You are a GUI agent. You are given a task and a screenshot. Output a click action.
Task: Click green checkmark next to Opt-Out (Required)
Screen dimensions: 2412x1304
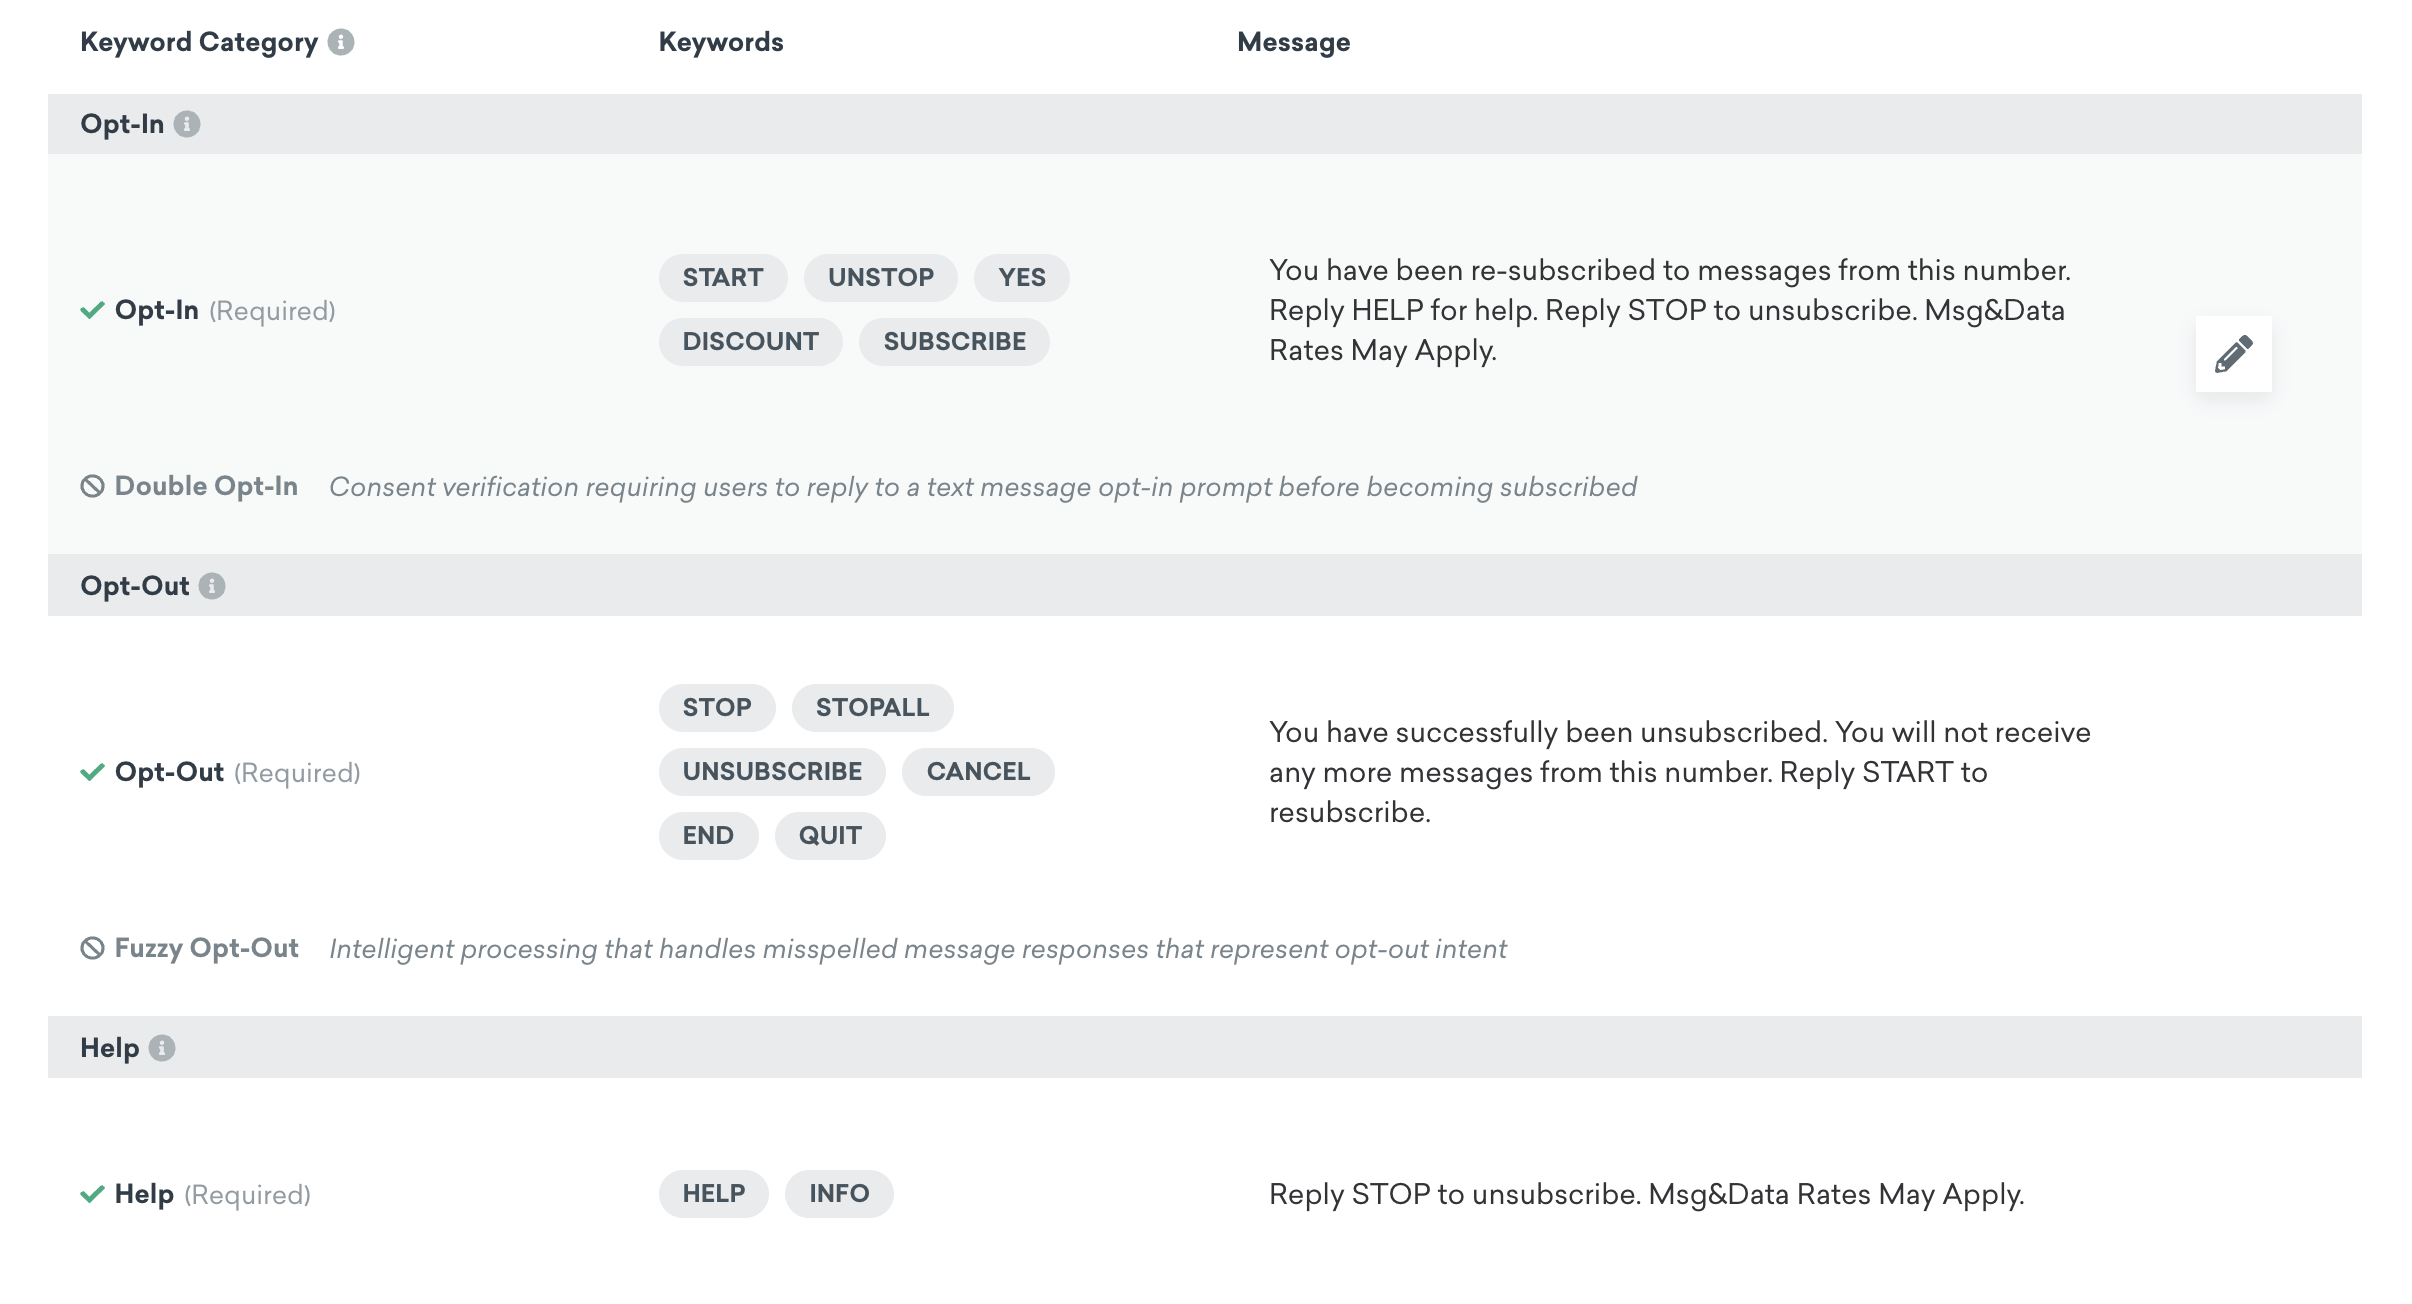point(92,772)
